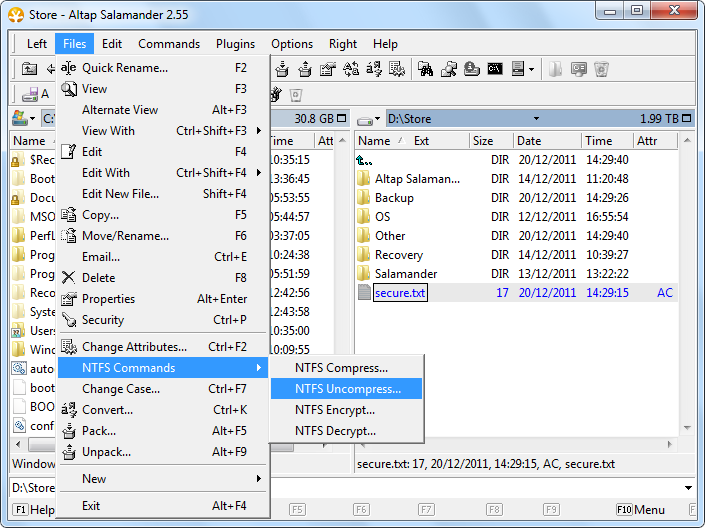Select NTFS Uncompress from submenu
The width and height of the screenshot is (705, 528).
tap(347, 389)
